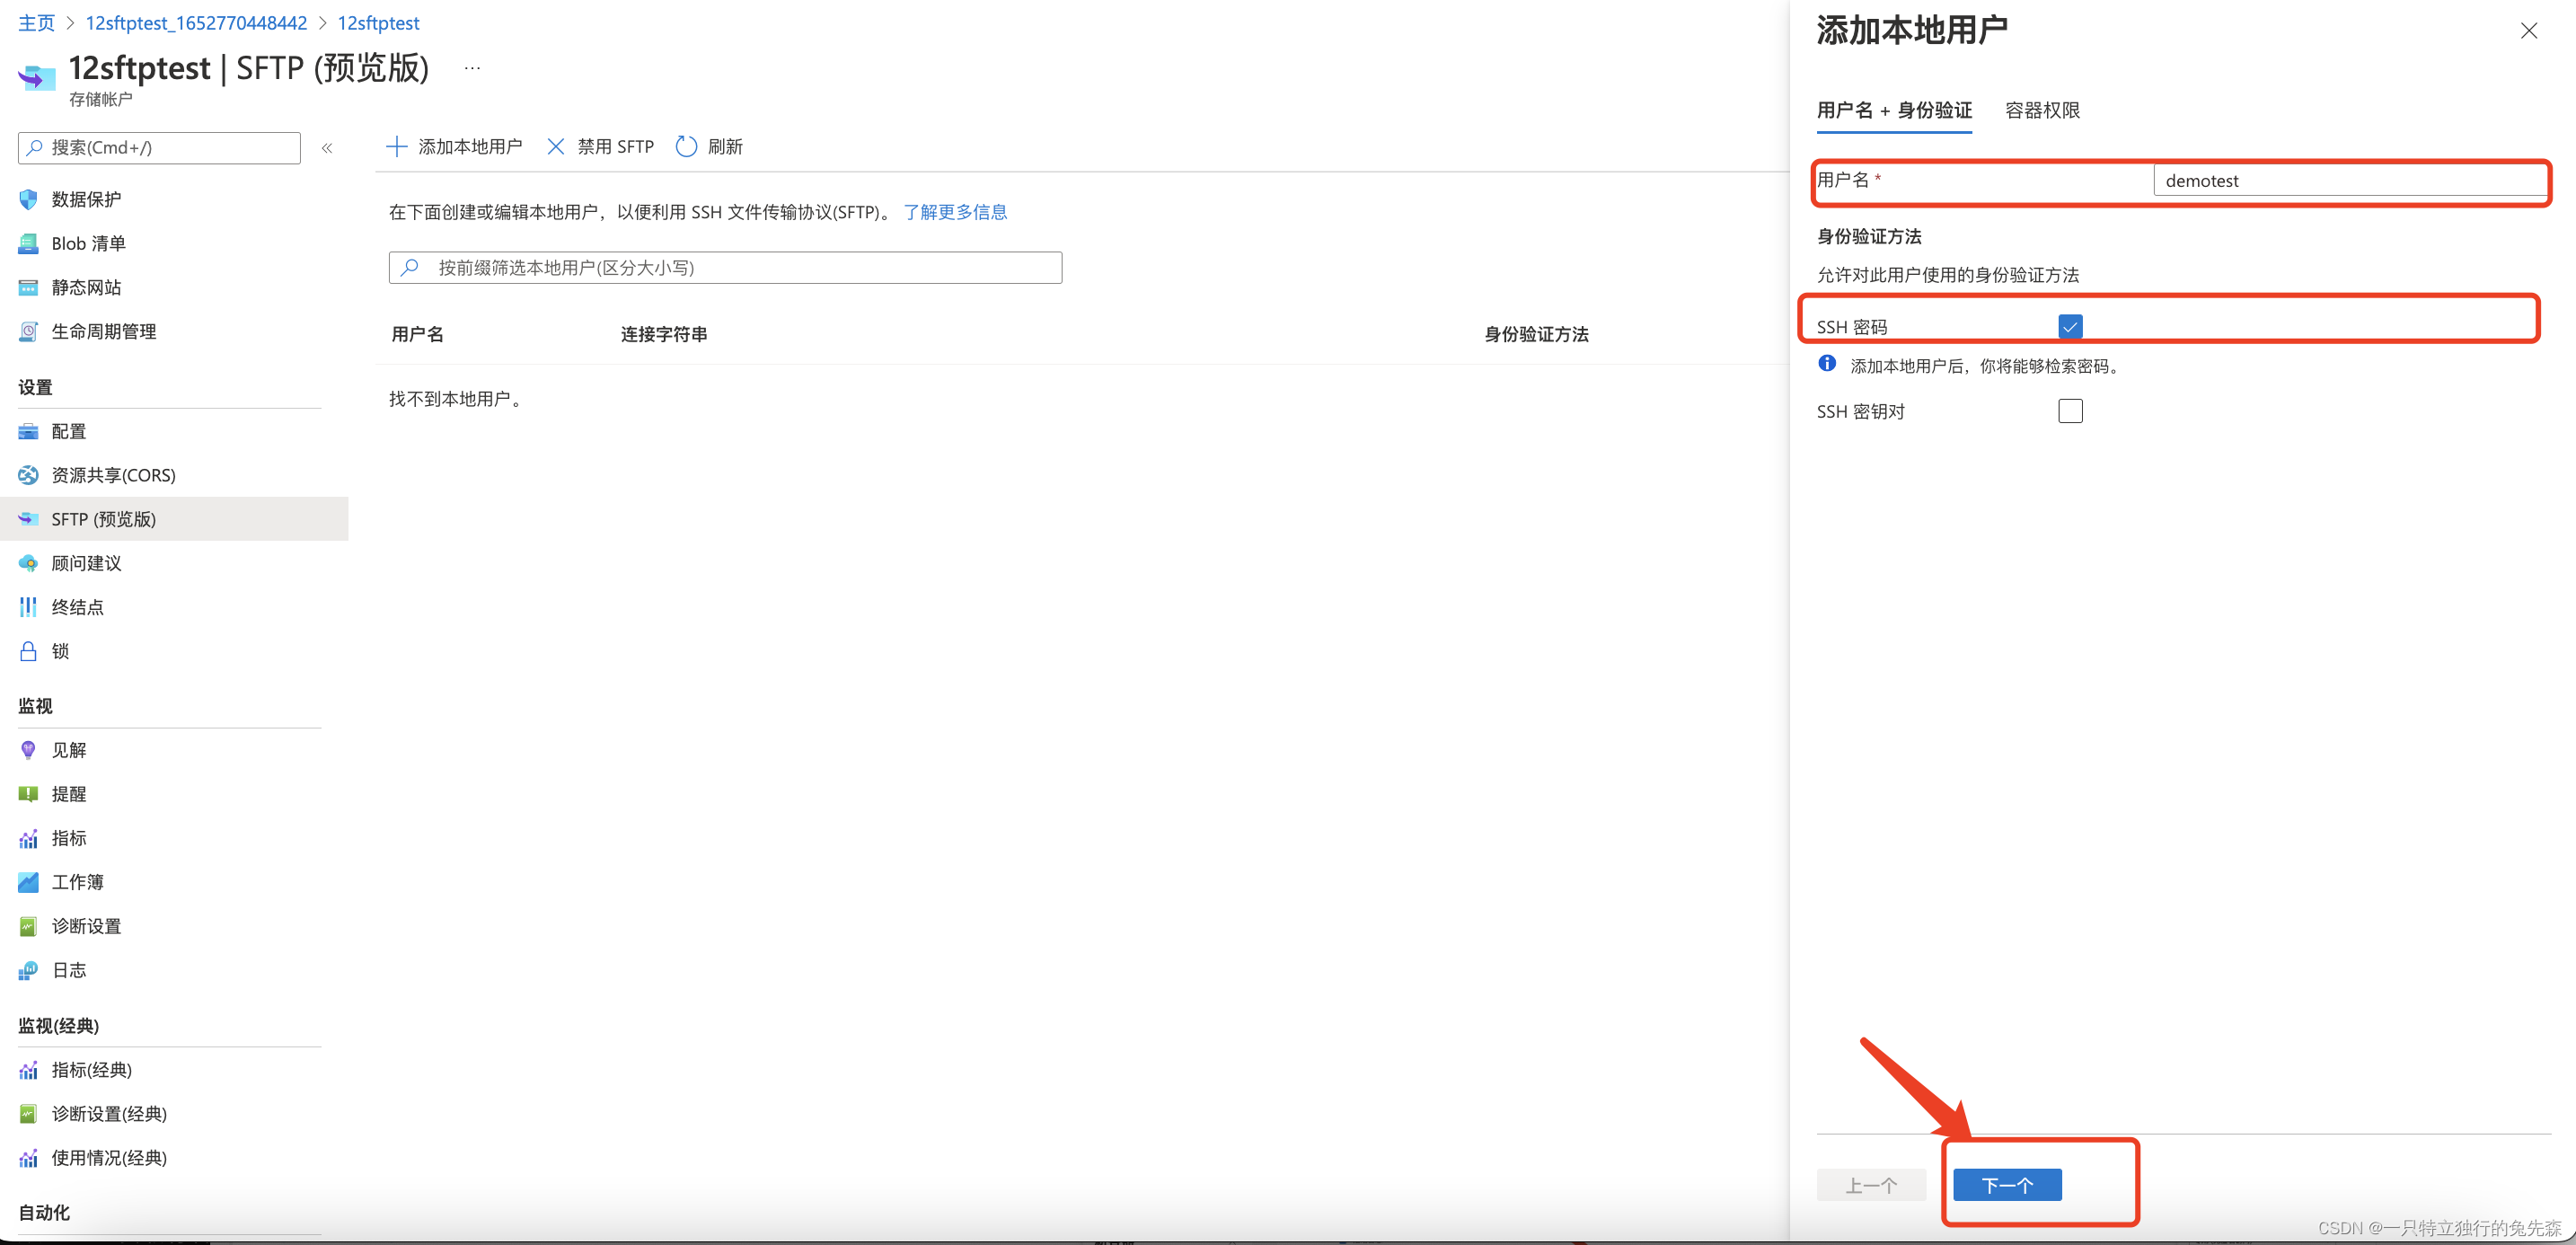Click the 身份验证方法 column header
Screen dimensions: 2576x1245
(1536, 334)
